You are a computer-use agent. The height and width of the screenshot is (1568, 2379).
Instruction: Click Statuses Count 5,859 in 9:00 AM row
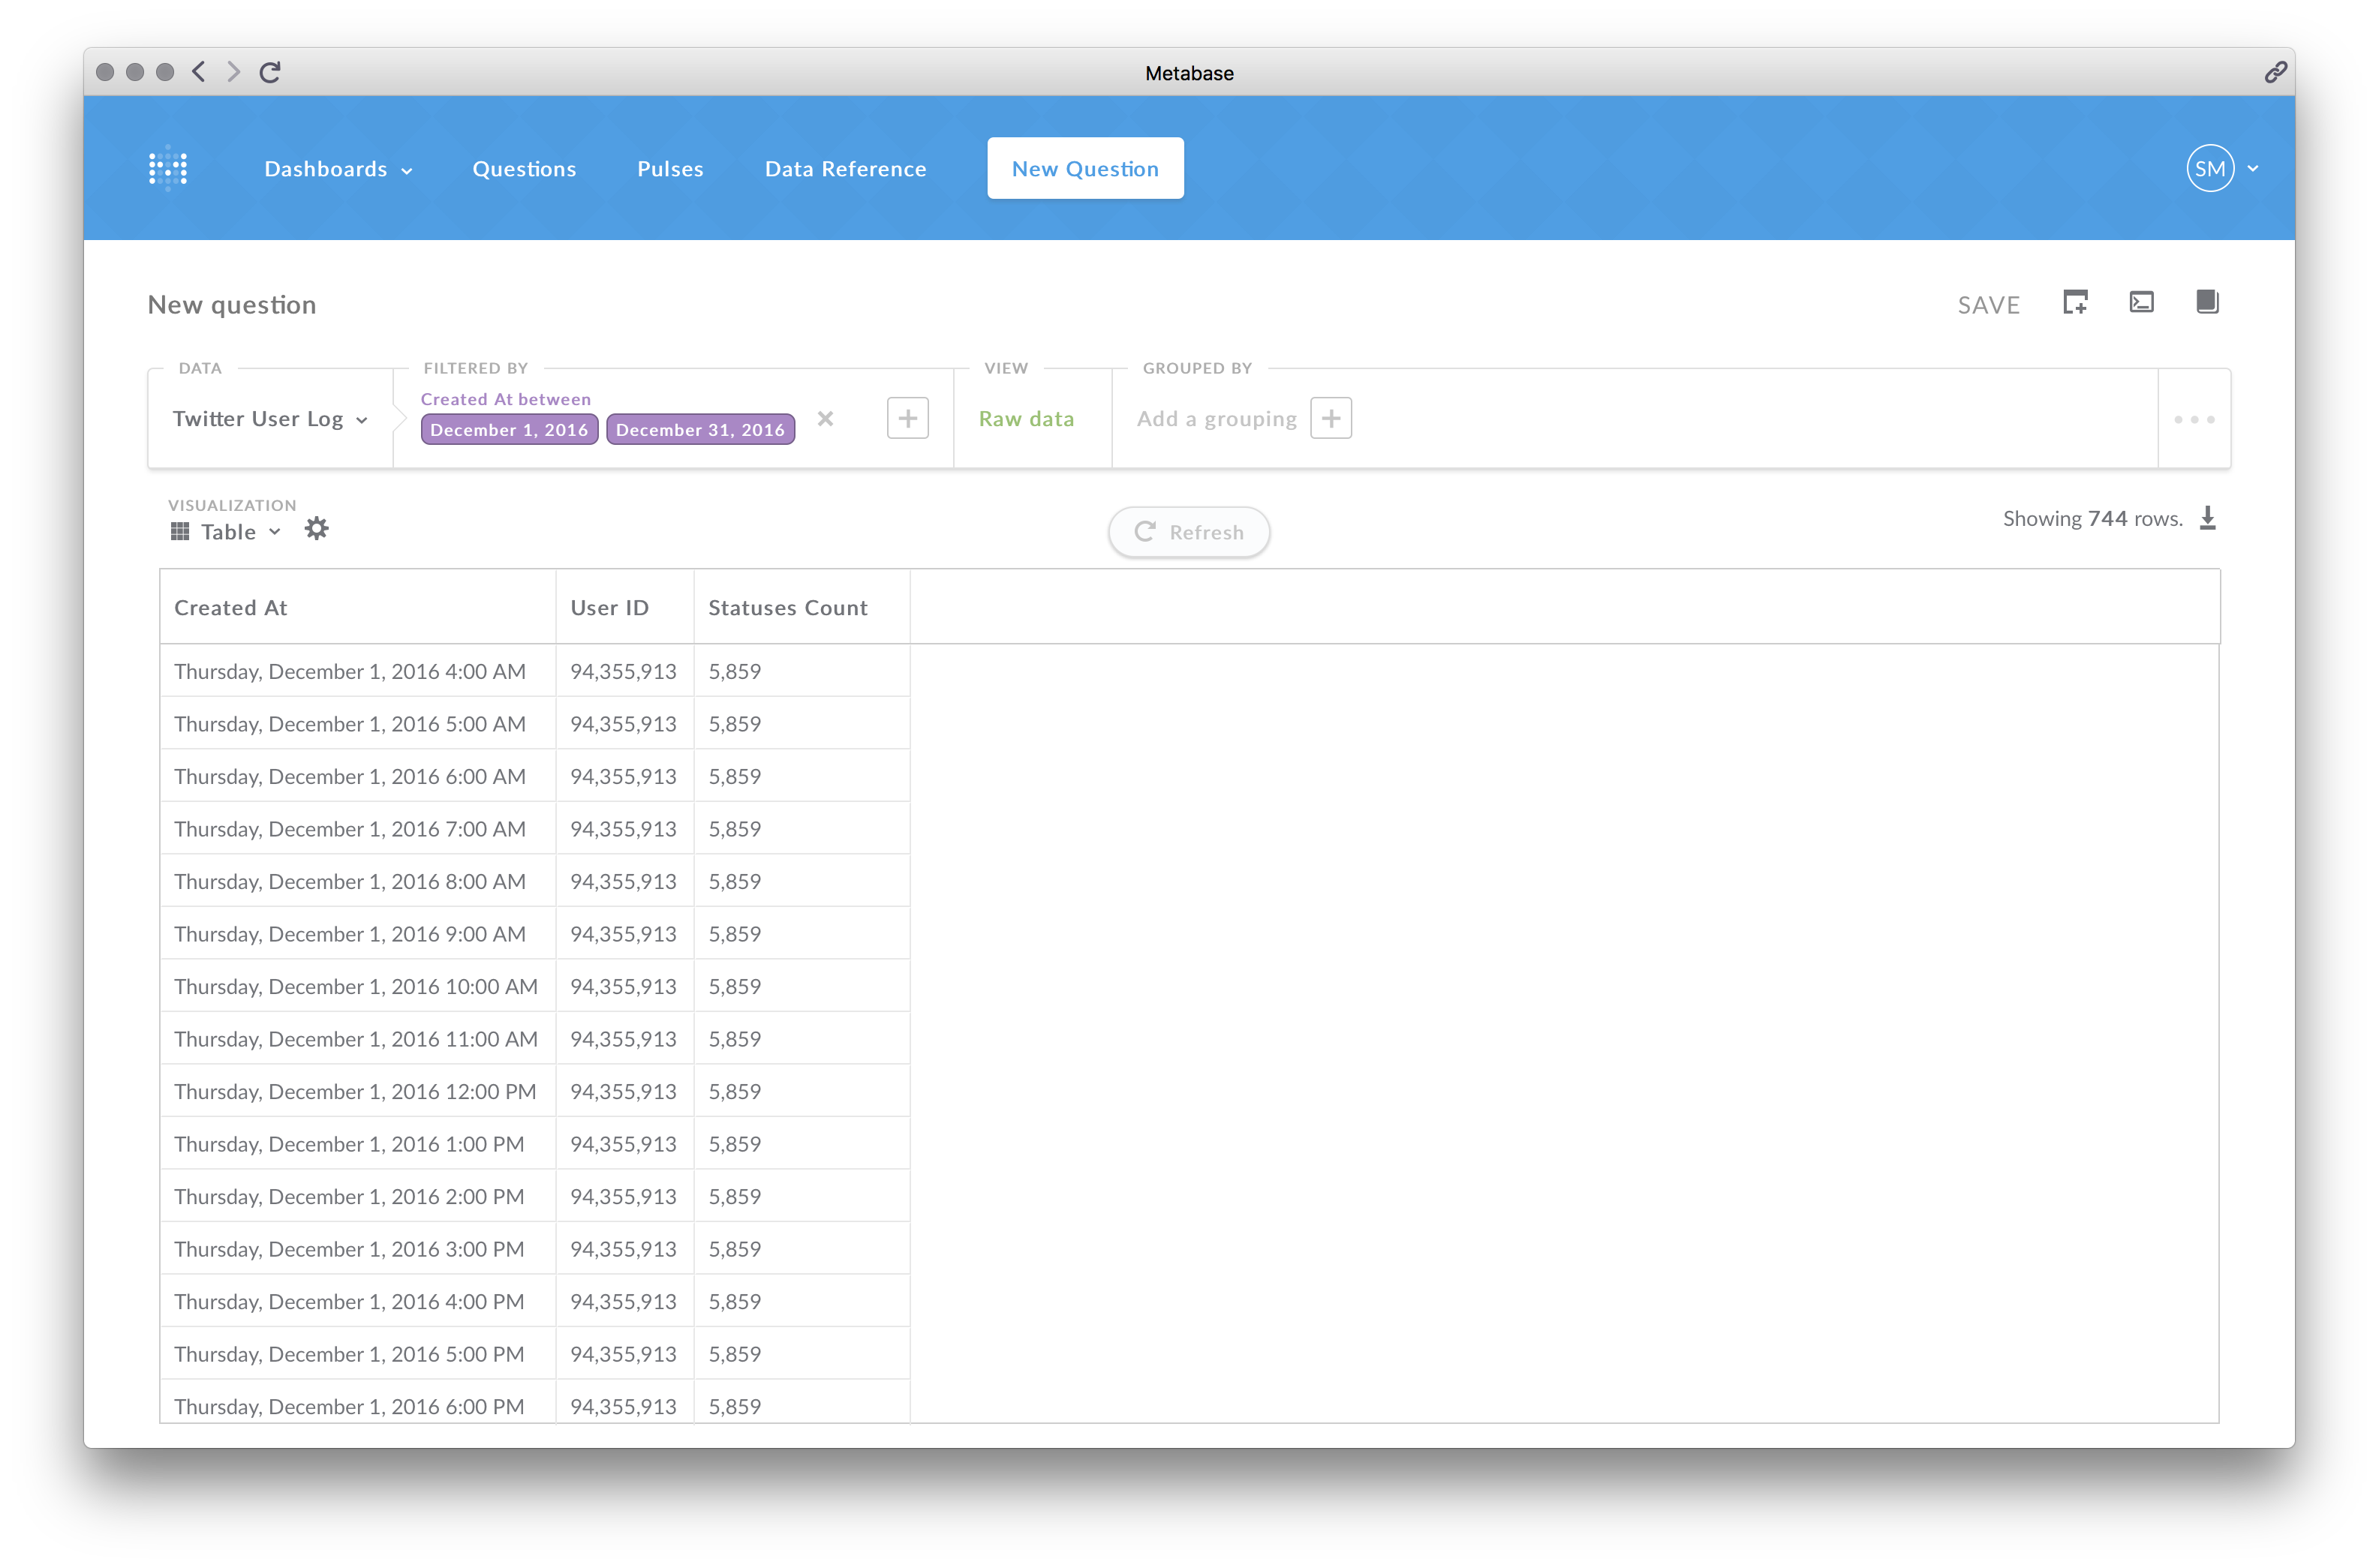pyautogui.click(x=801, y=934)
